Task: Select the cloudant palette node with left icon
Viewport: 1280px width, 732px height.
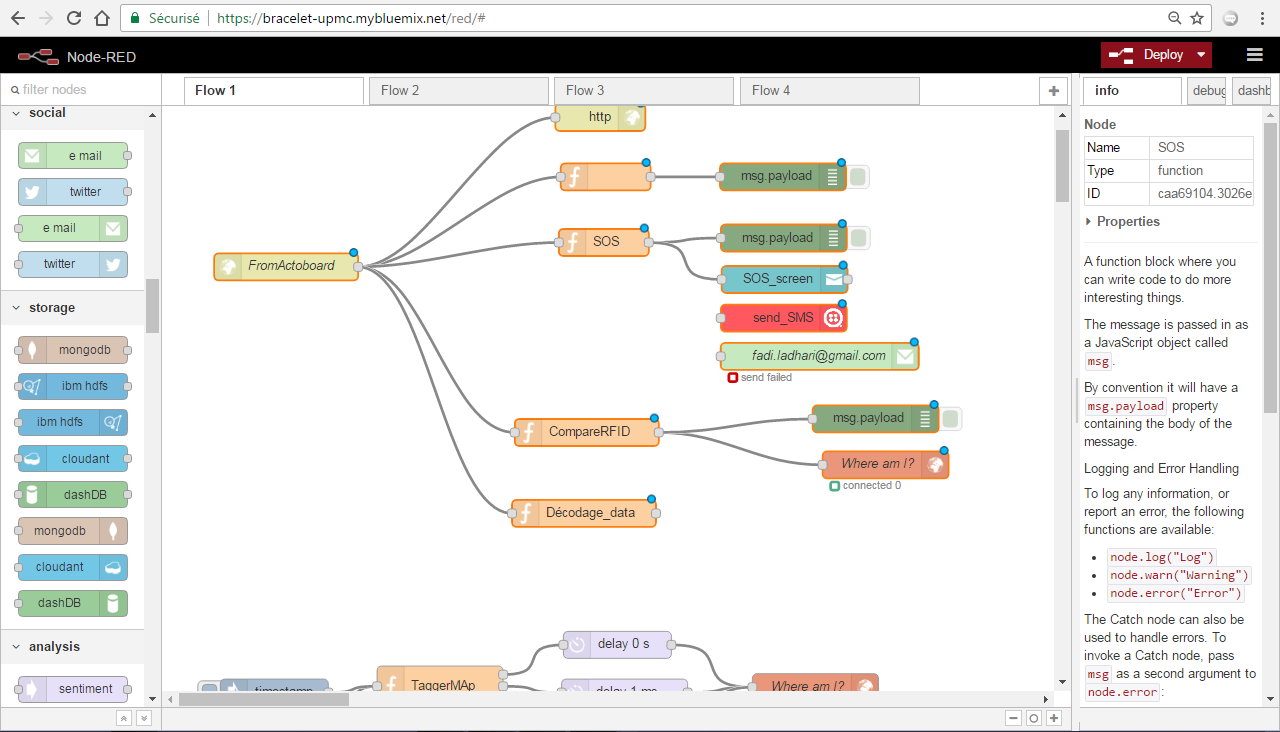Action: (x=73, y=459)
